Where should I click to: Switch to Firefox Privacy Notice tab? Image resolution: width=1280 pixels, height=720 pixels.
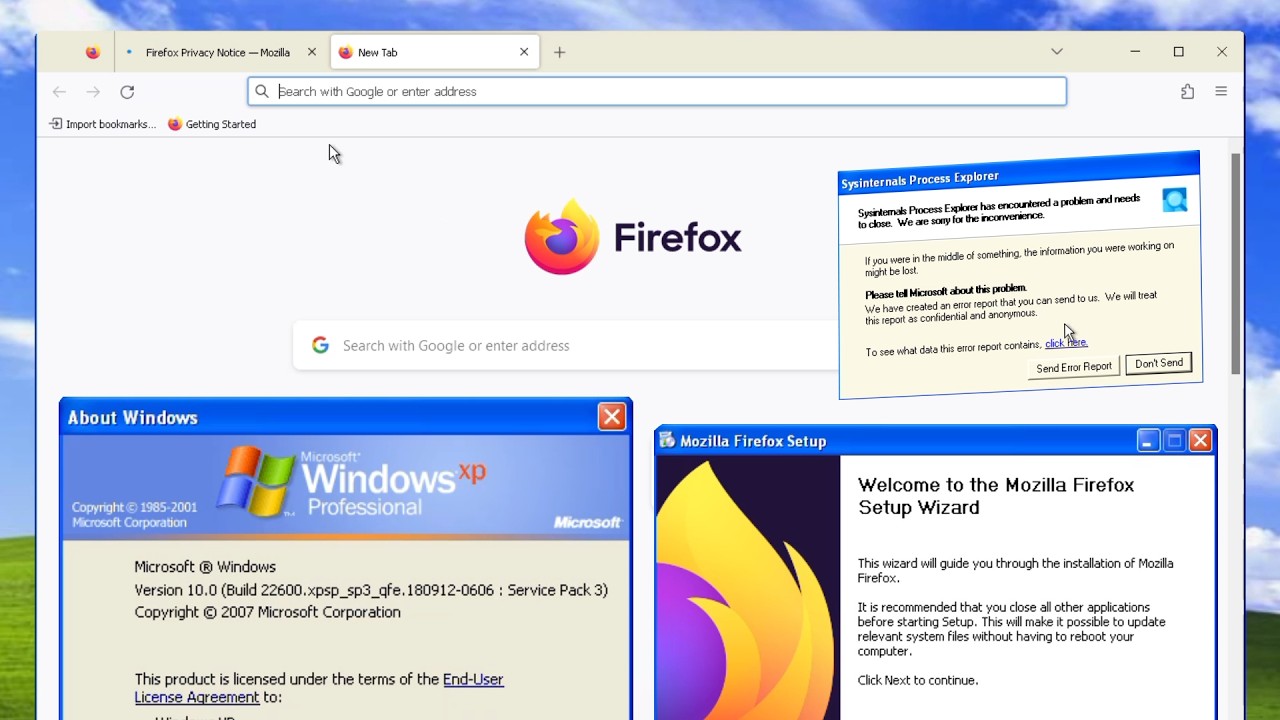coord(220,52)
